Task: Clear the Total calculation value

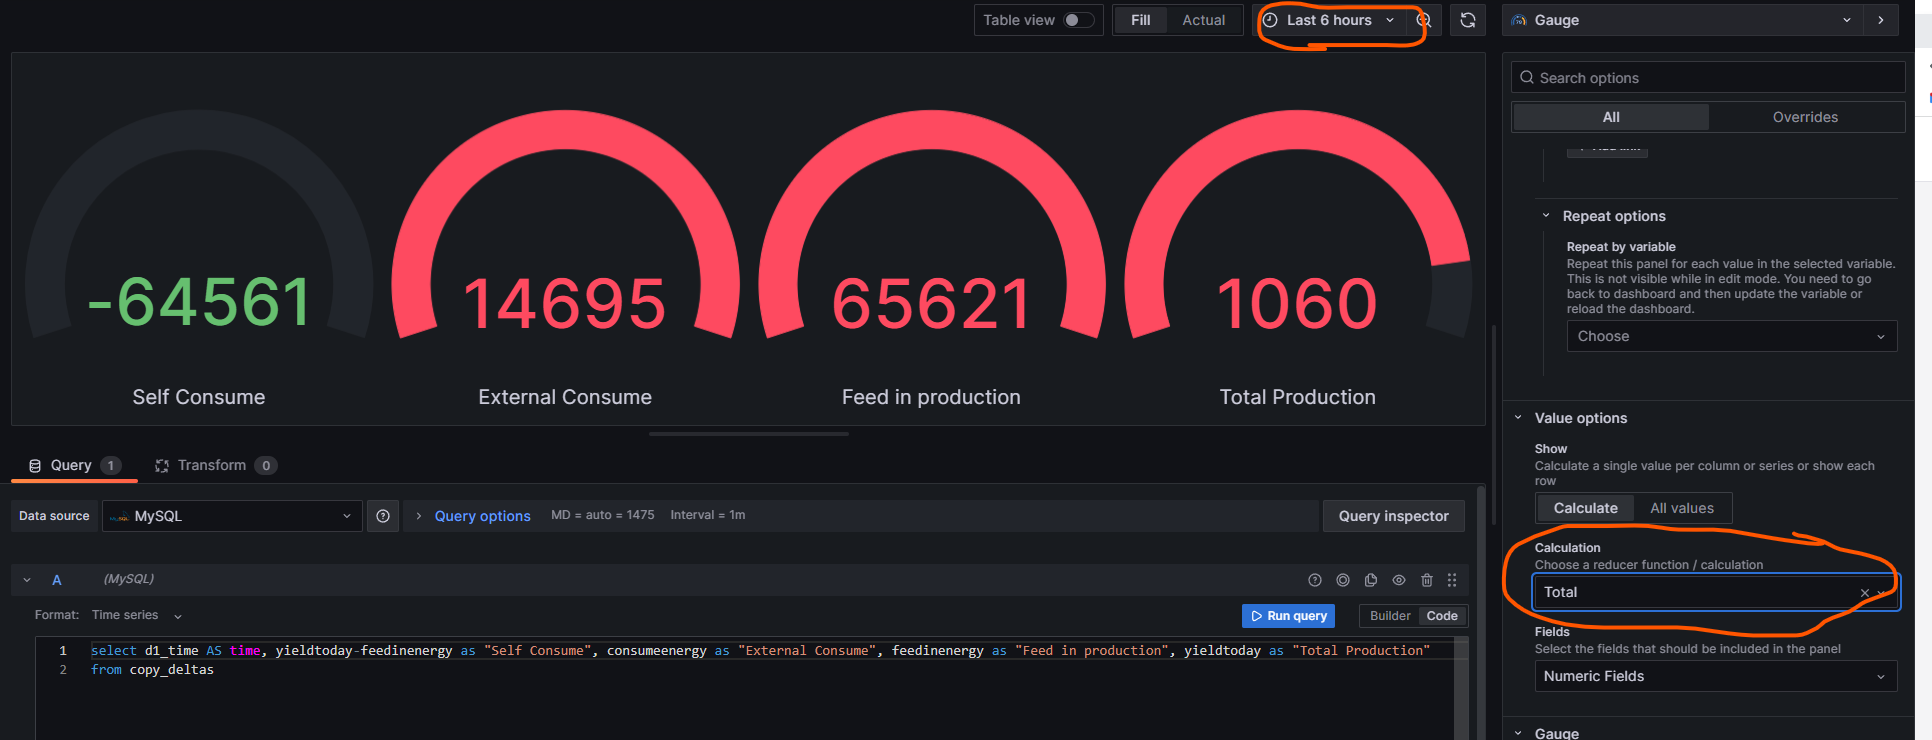Action: 1864,593
